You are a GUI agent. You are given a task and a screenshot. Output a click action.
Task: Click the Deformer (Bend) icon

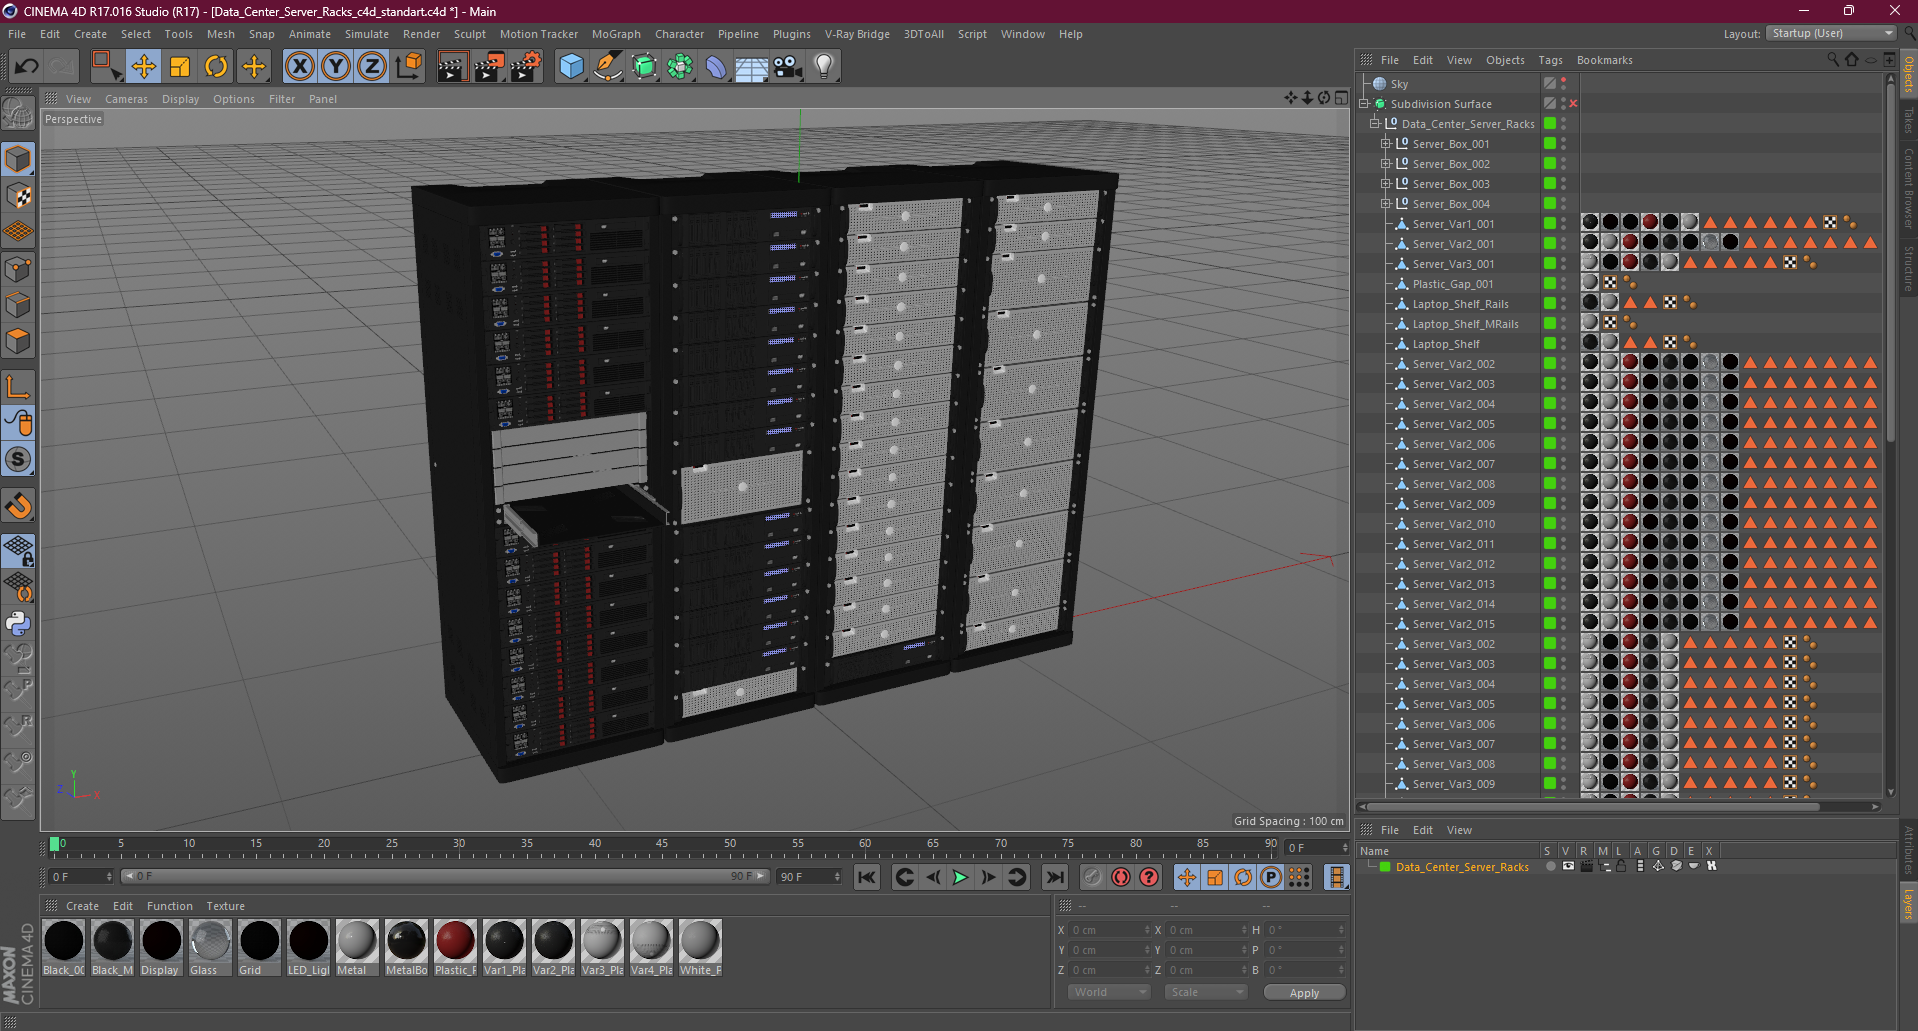tap(717, 67)
